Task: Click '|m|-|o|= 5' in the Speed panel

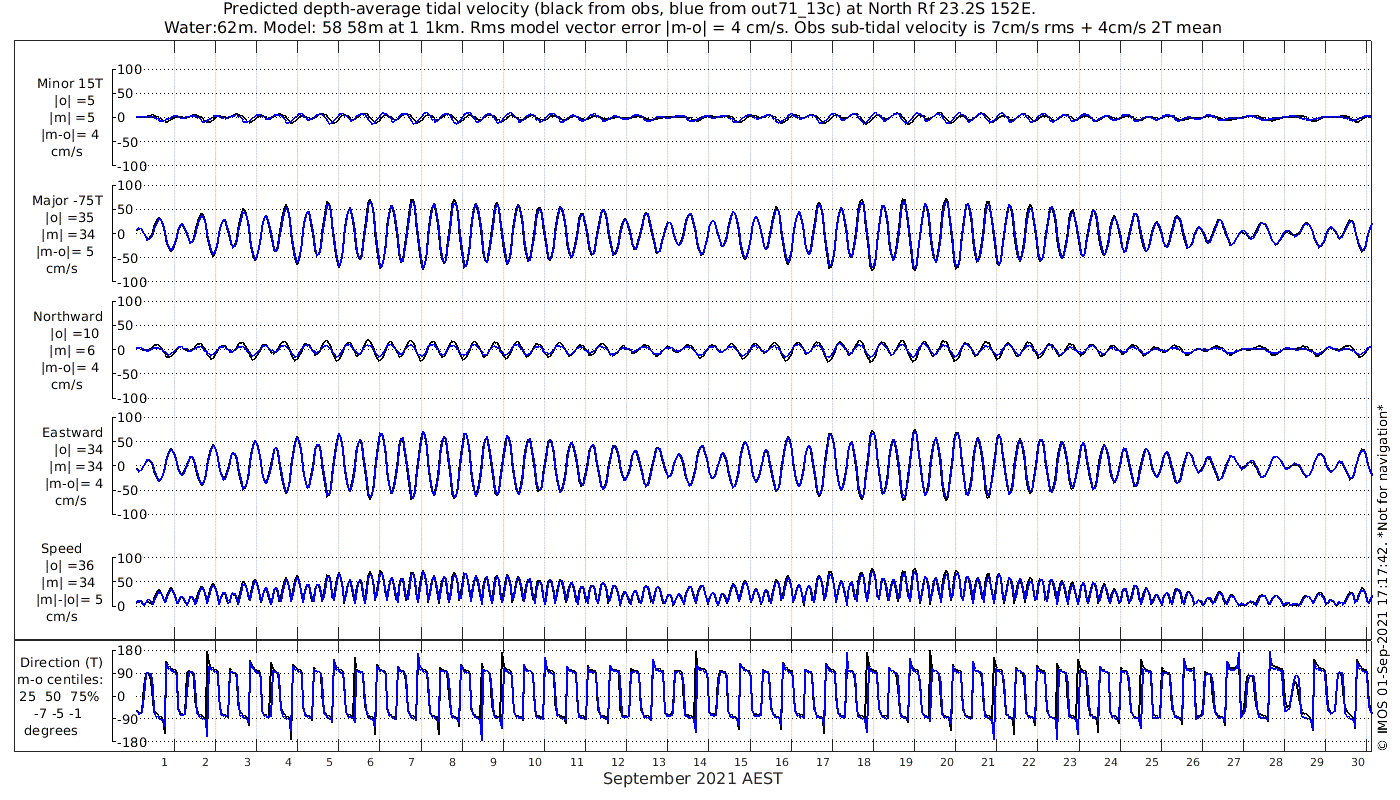Action: (x=70, y=600)
